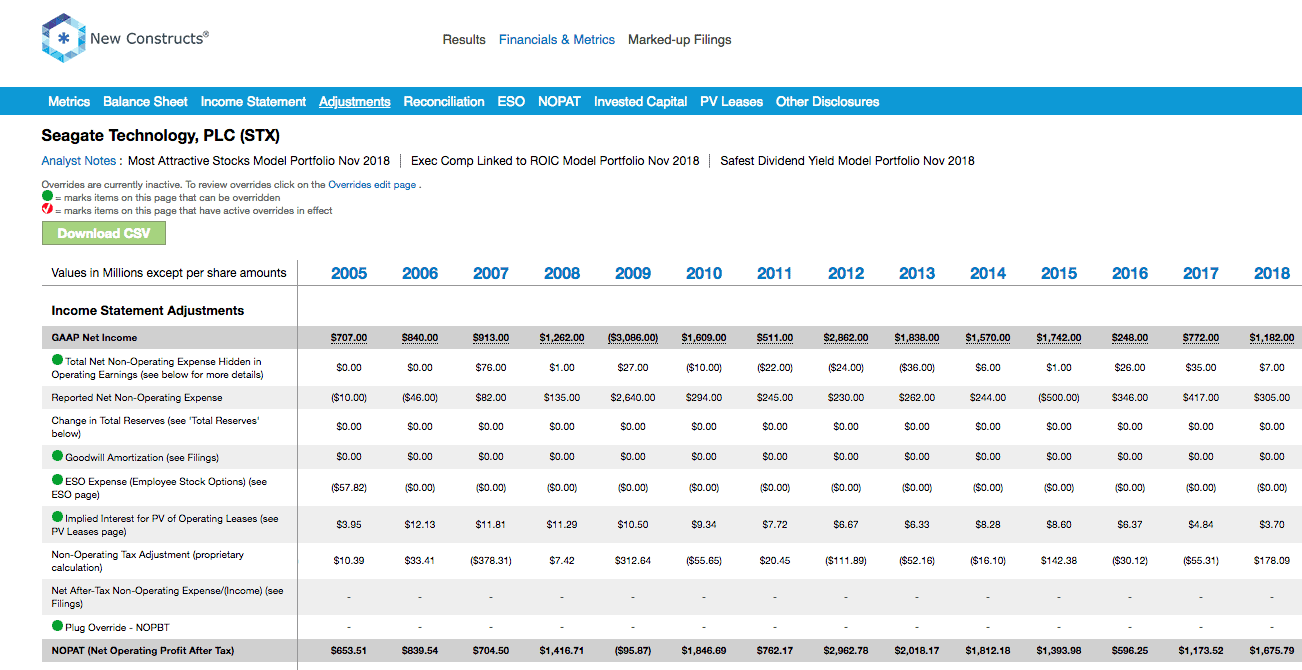The image size is (1302, 670).
Task: Click green override dot beside Goodwill Amortization
Action: 57,457
